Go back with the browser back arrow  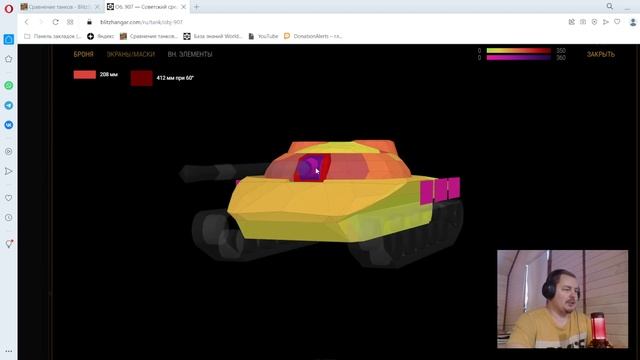[x=27, y=22]
